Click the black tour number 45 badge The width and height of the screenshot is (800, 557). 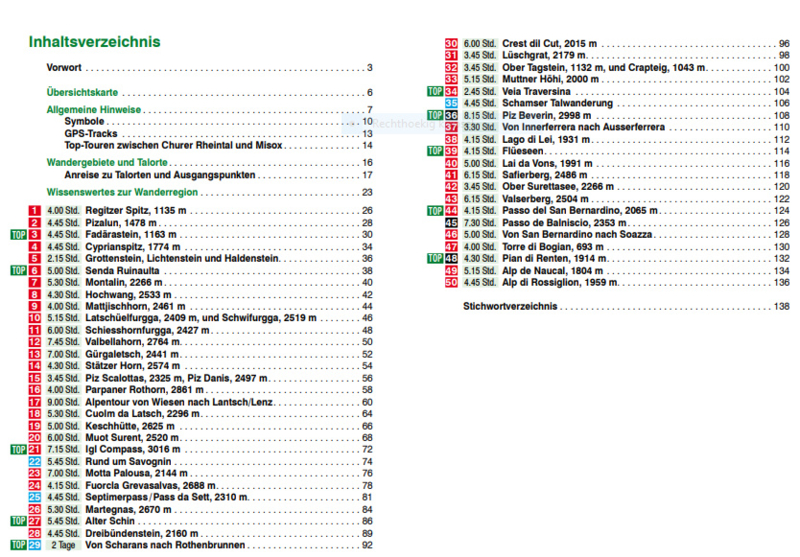coord(451,223)
